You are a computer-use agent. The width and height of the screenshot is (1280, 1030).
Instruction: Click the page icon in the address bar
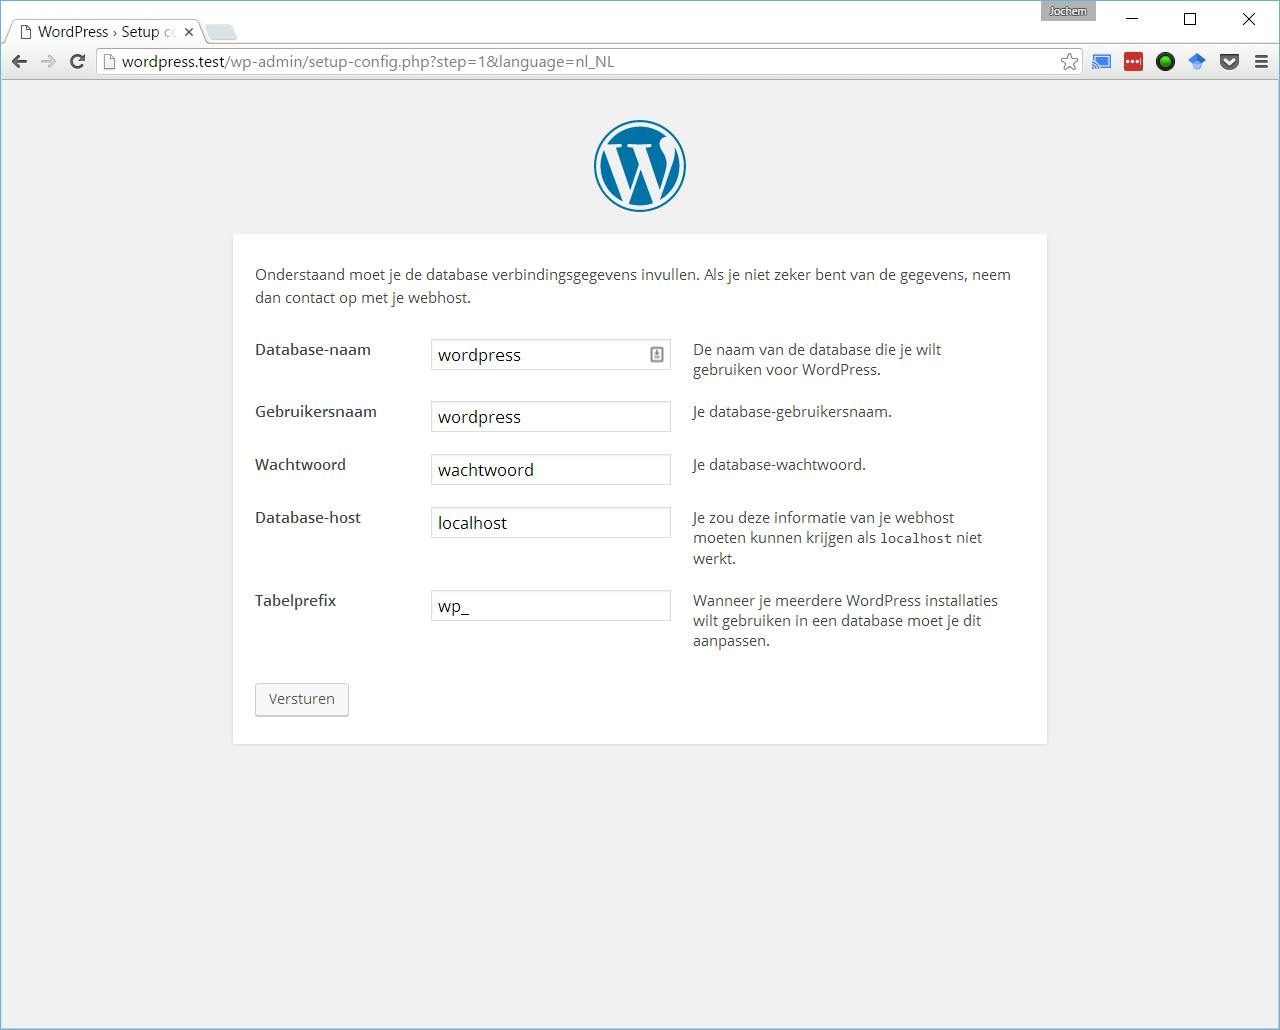point(109,62)
